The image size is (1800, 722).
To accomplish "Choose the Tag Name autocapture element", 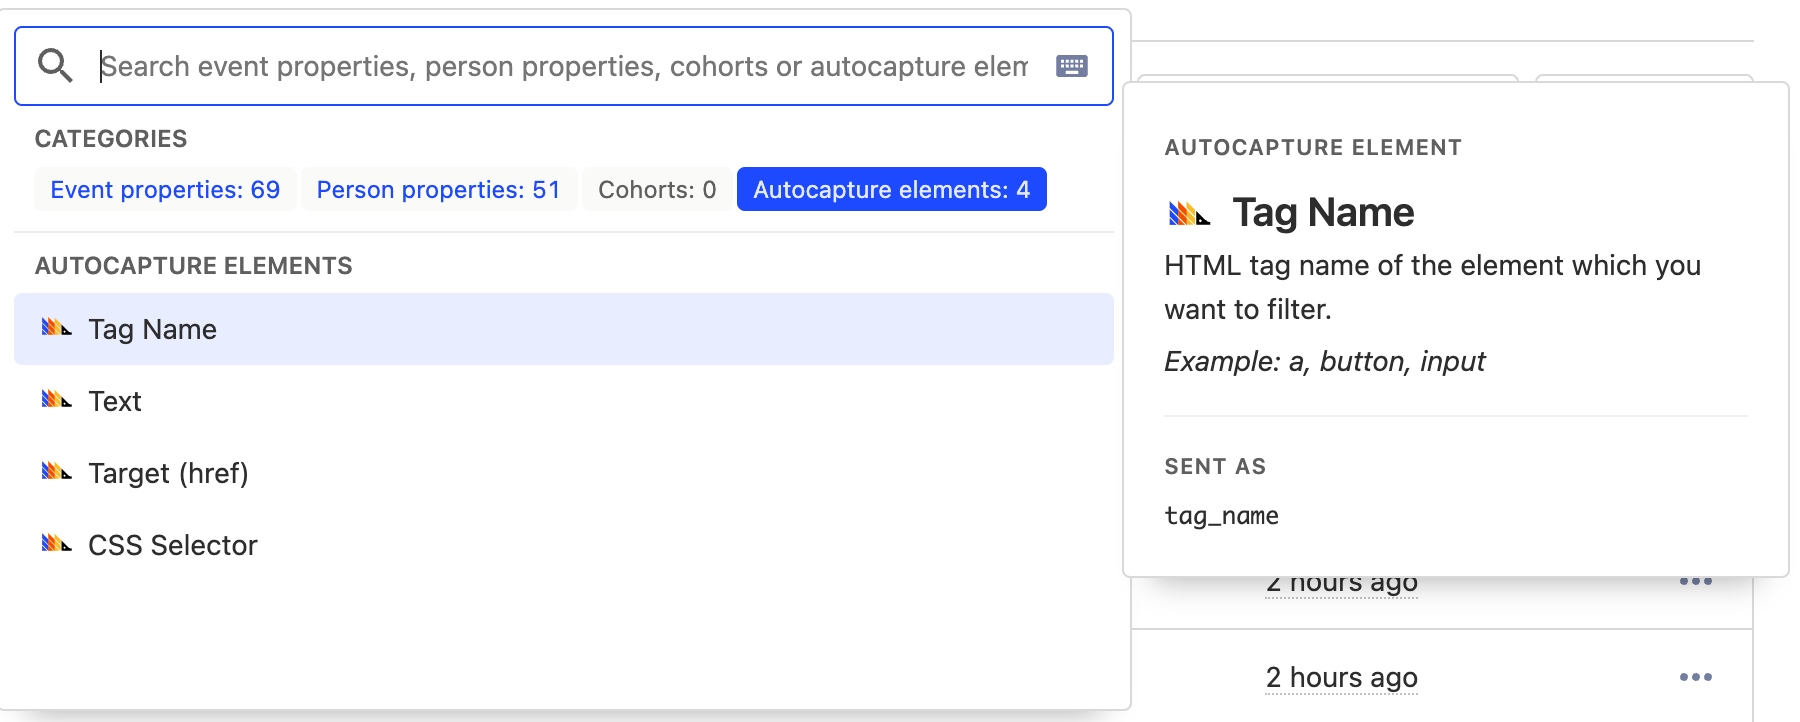I will click(152, 329).
